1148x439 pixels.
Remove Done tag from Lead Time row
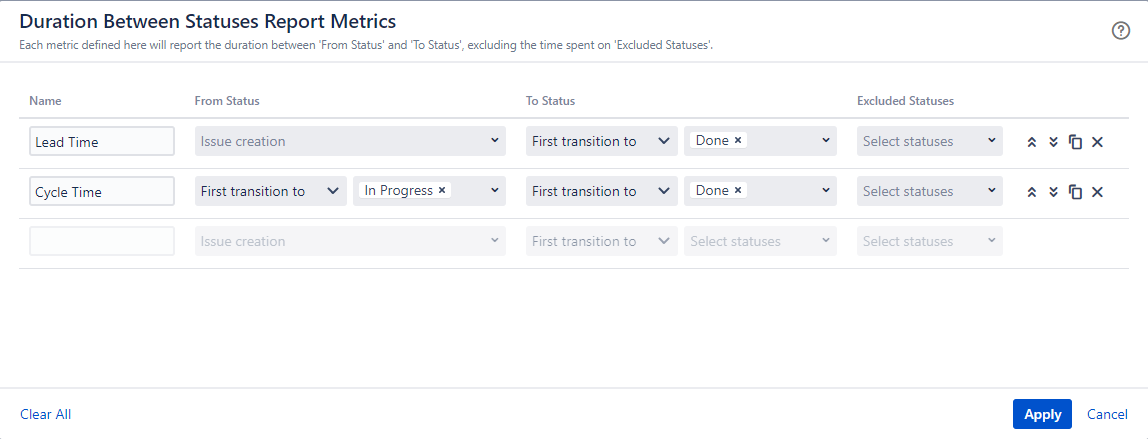coord(738,140)
